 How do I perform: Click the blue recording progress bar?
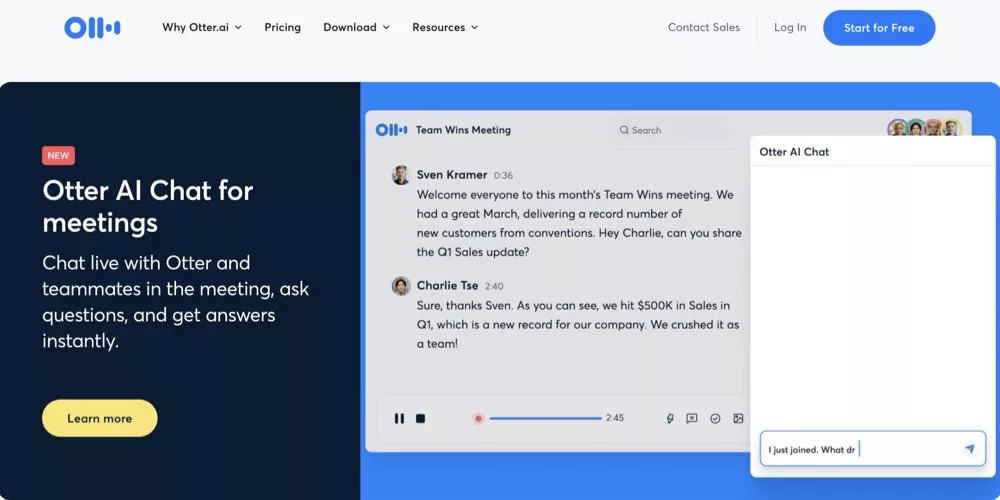pyautogui.click(x=545, y=418)
